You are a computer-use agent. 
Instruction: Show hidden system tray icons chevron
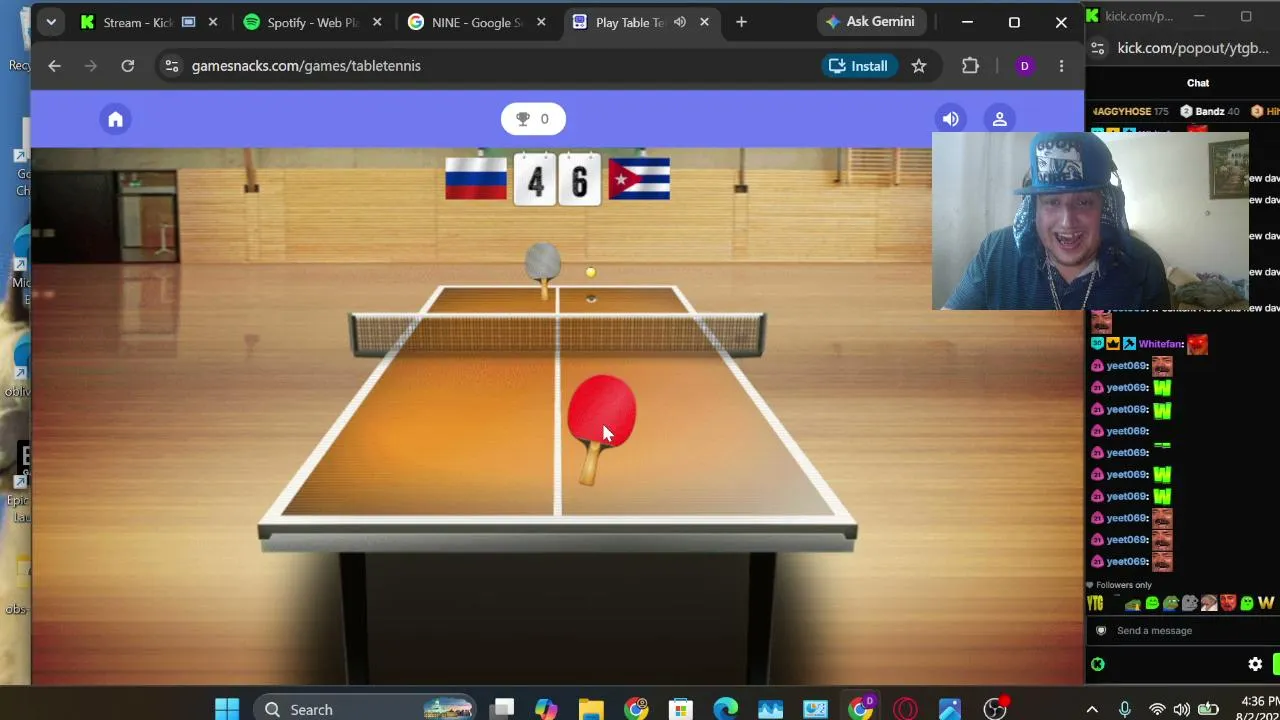click(x=1092, y=709)
